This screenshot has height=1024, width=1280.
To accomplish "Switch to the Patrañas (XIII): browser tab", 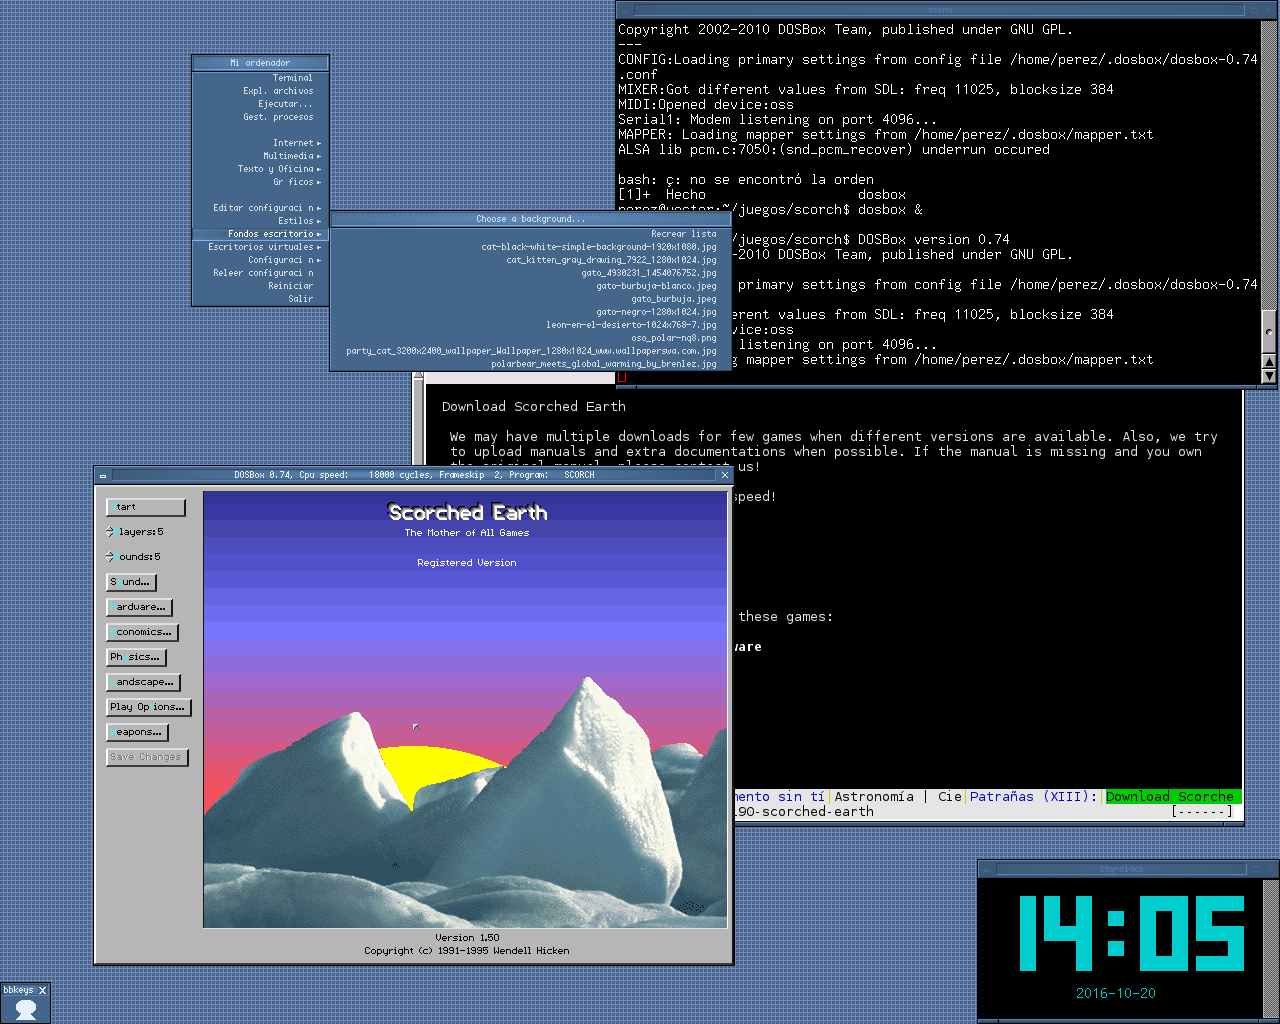I will point(1034,797).
